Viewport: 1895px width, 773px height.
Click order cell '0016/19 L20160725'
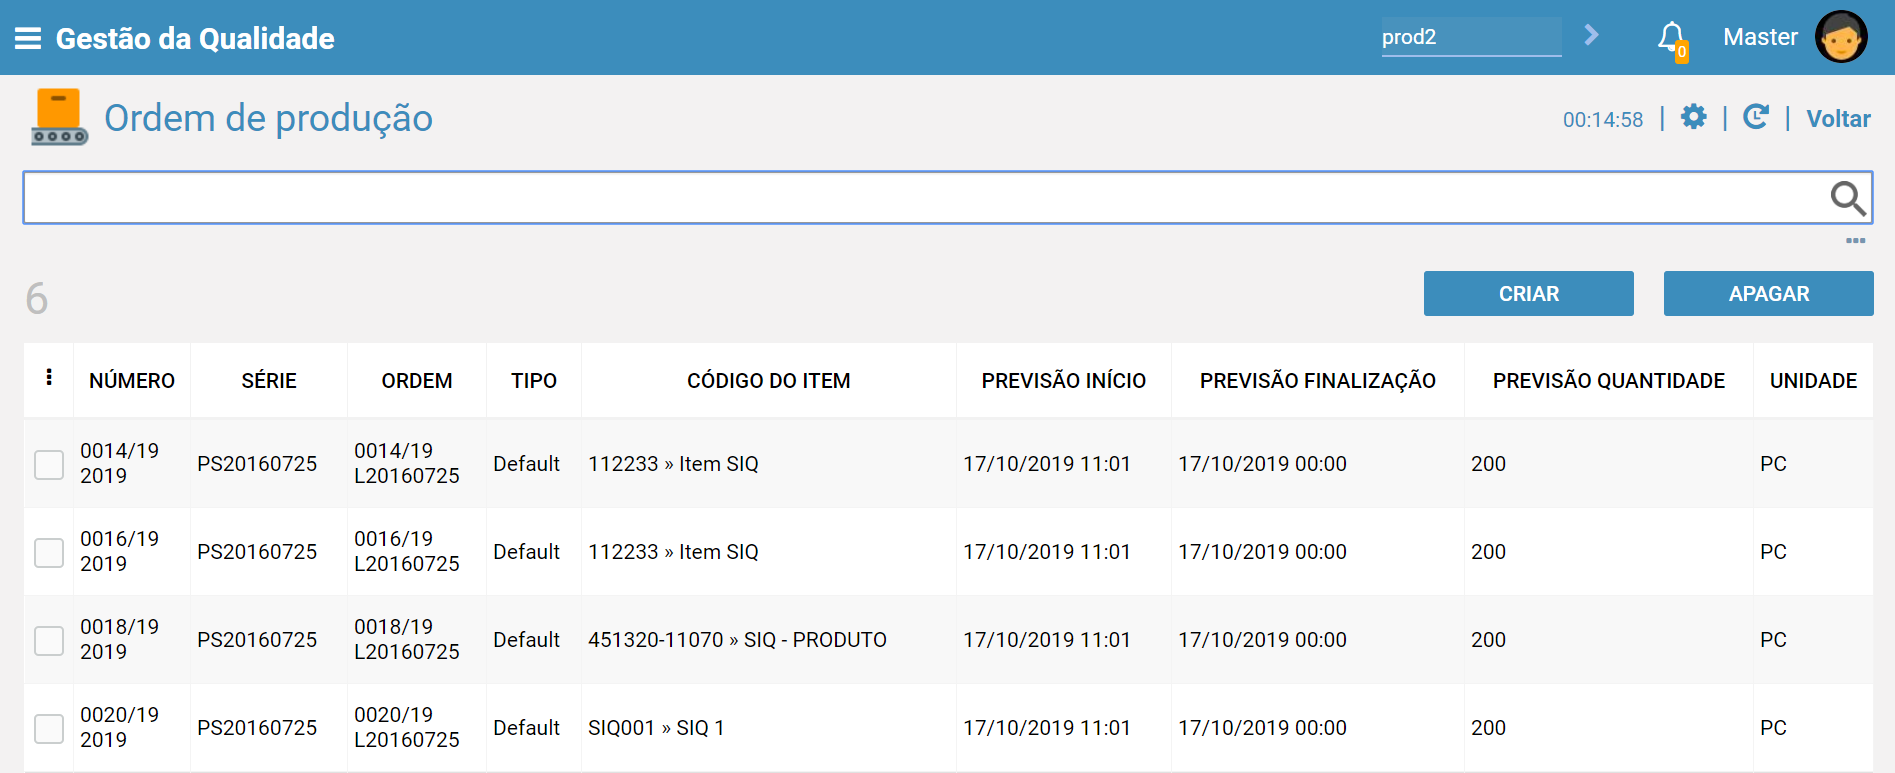(407, 551)
